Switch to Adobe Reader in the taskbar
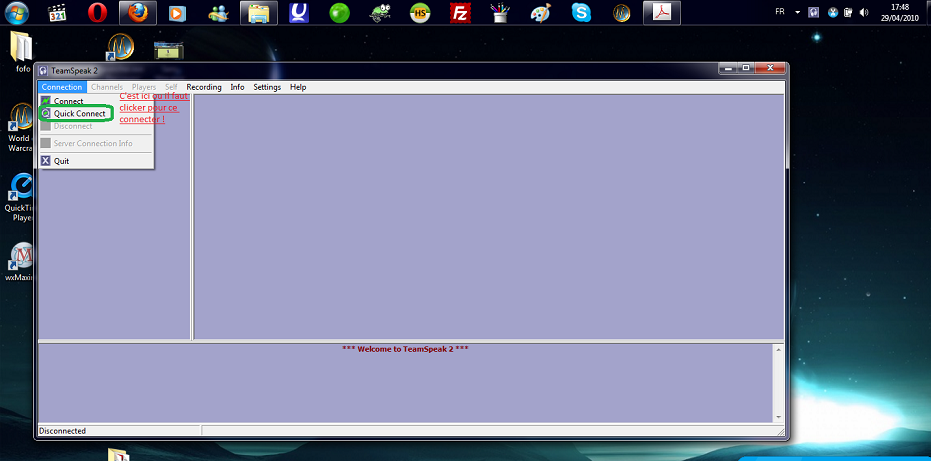The image size is (931, 461). [661, 12]
